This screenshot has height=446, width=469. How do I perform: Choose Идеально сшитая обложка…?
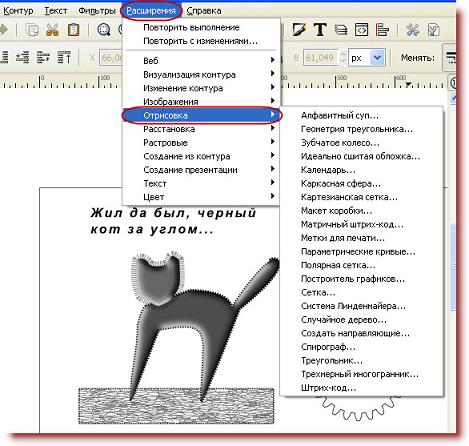[x=362, y=156]
